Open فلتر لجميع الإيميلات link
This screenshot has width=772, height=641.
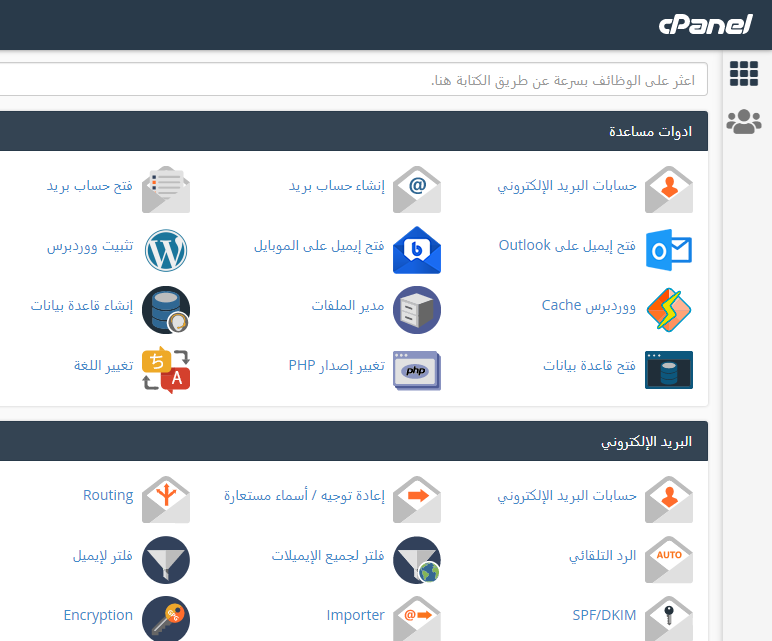point(328,555)
